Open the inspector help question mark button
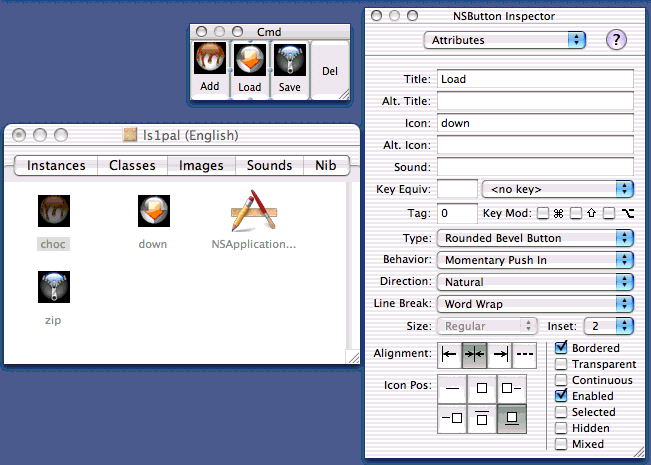This screenshot has height=465, width=651. click(617, 40)
